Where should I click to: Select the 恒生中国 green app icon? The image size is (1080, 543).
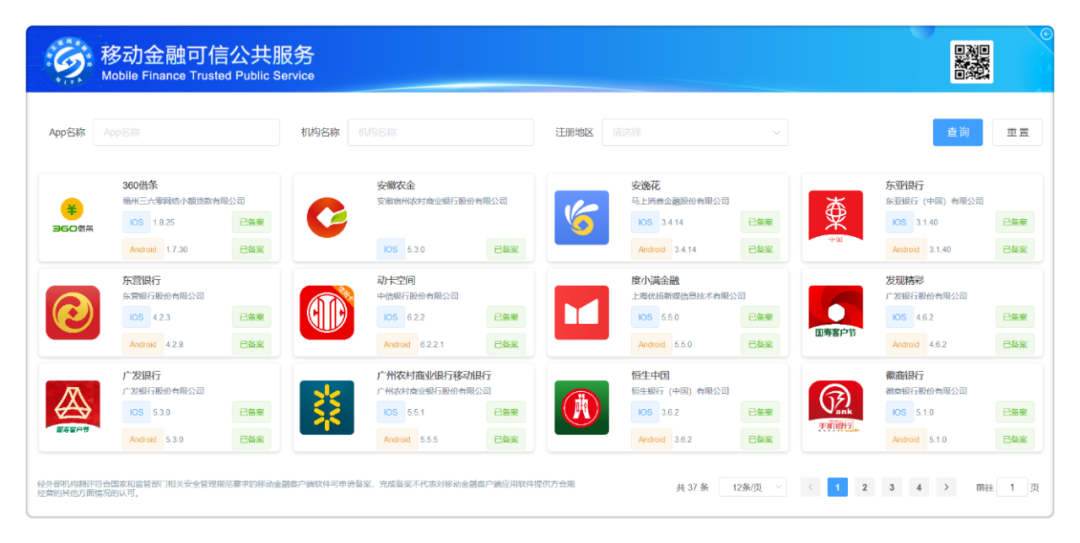581,408
